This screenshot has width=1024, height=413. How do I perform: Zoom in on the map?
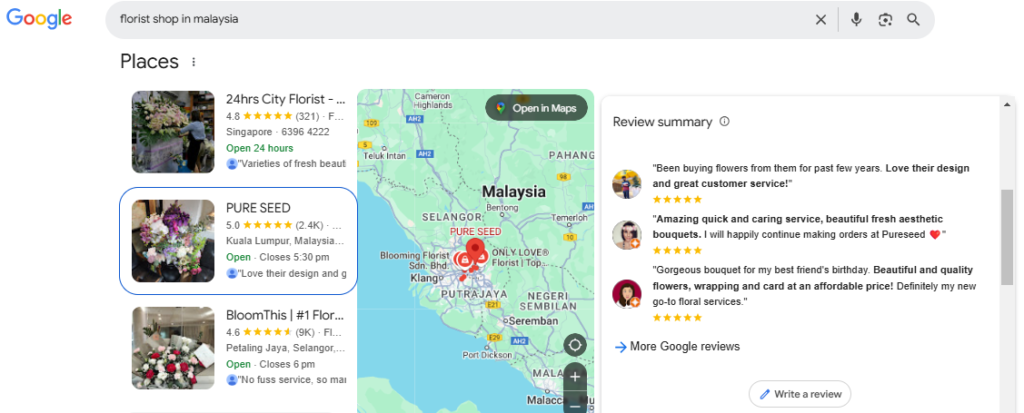(574, 377)
